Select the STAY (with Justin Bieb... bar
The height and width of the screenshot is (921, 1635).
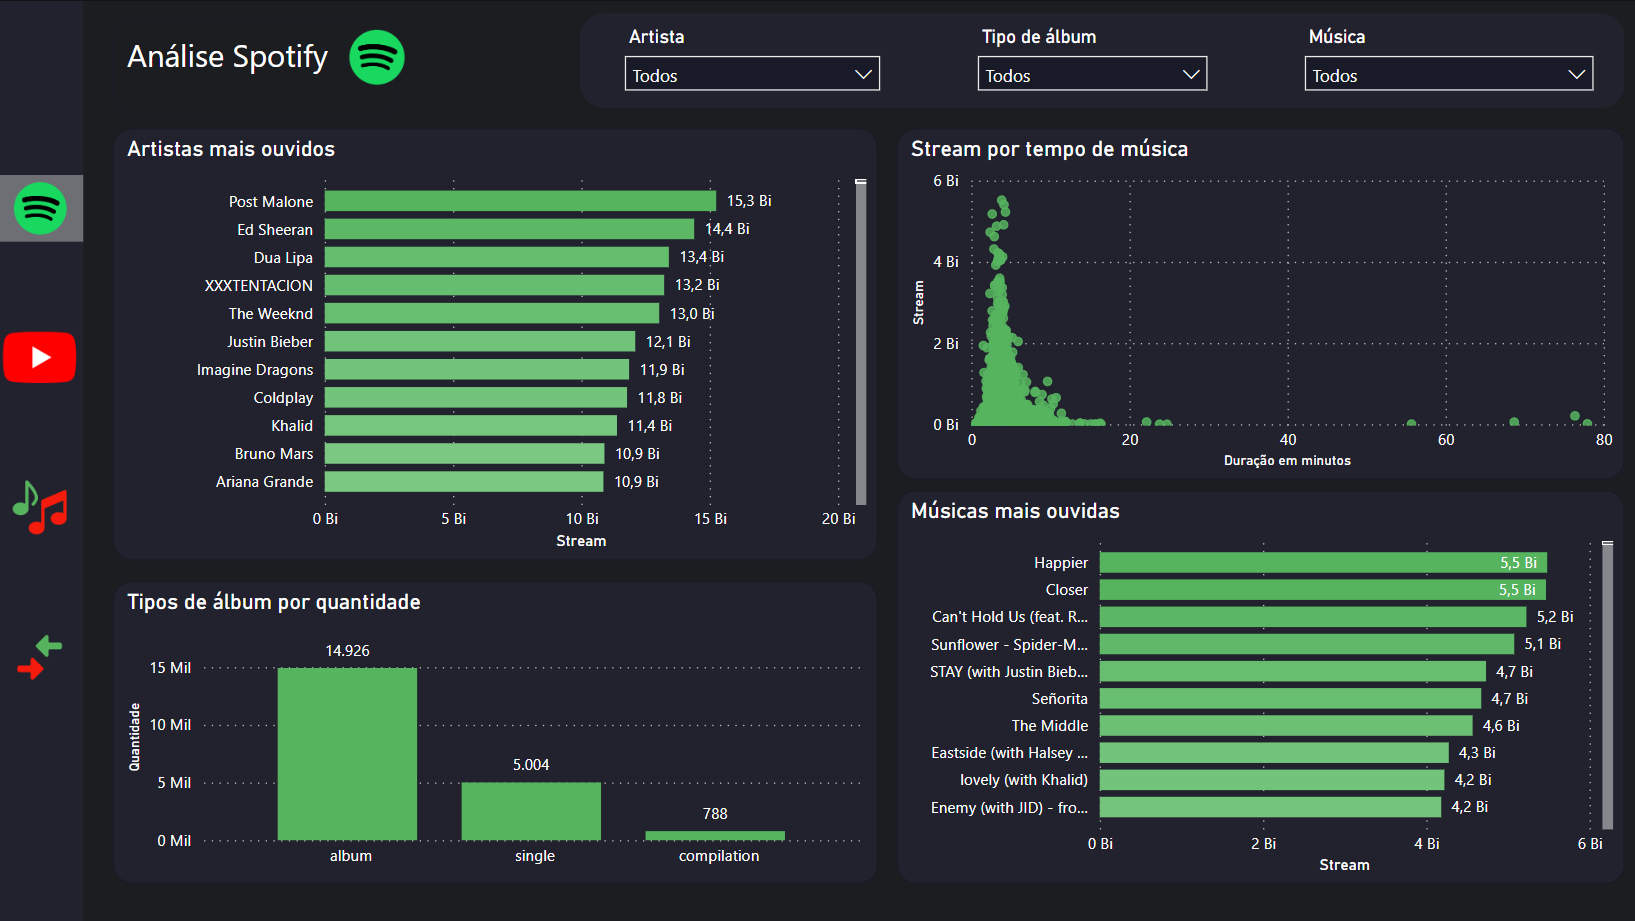pos(1293,671)
